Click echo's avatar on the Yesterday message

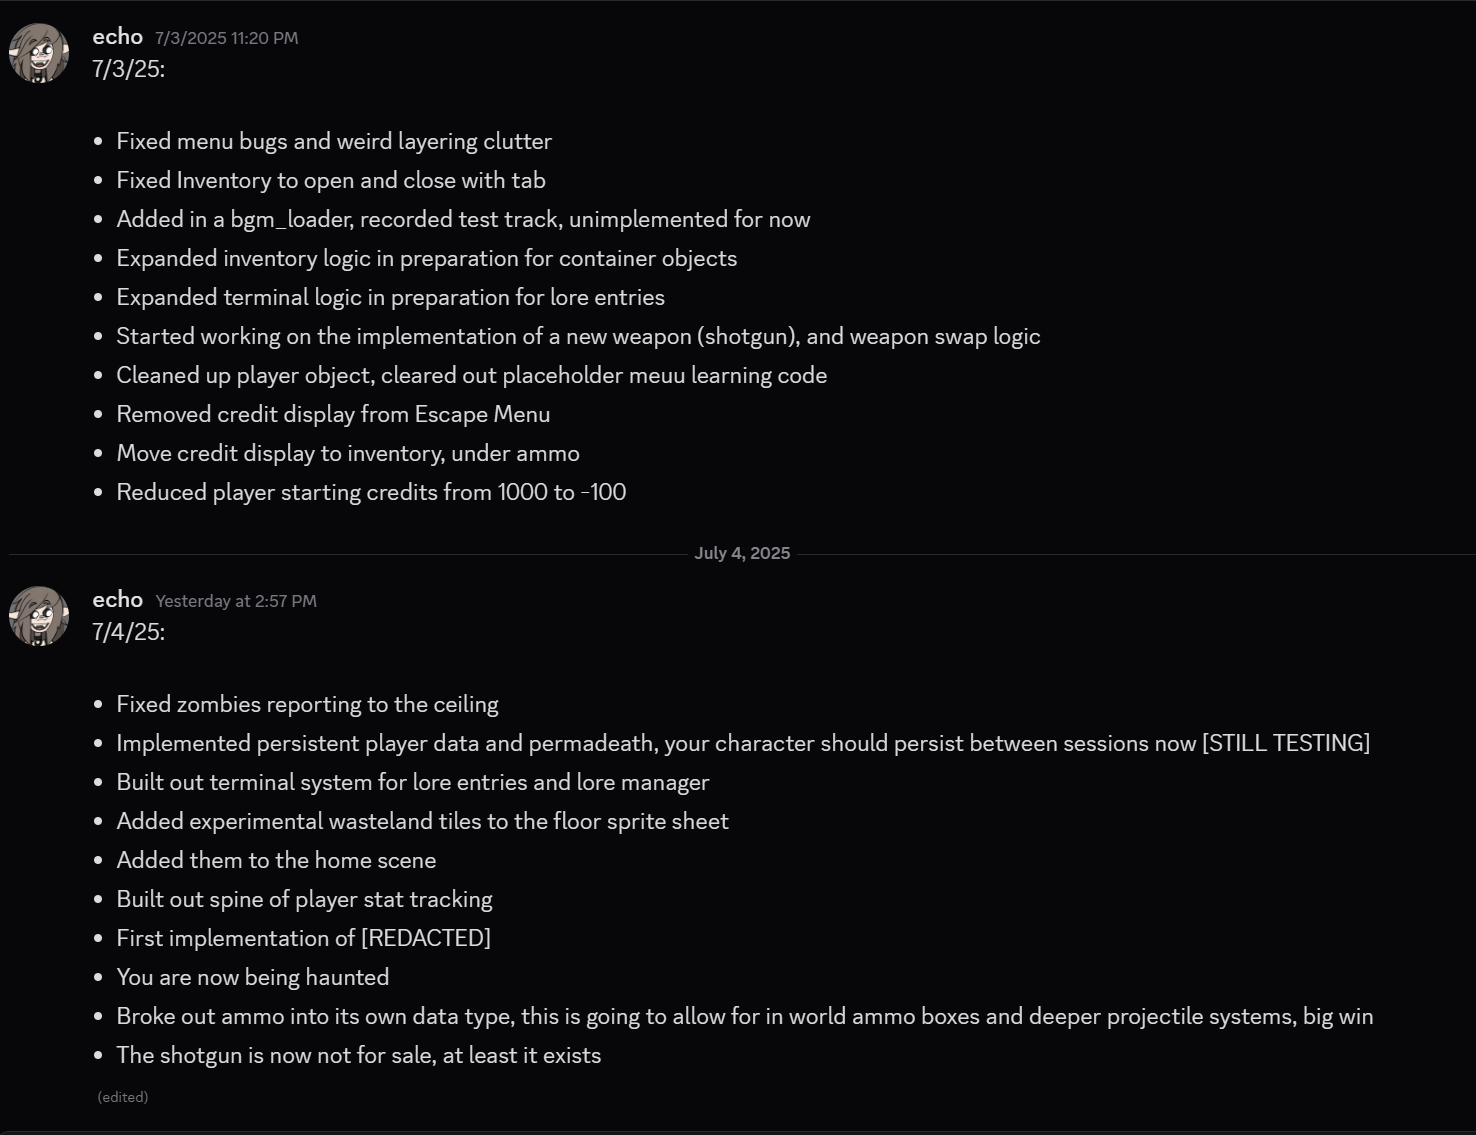[x=39, y=616]
